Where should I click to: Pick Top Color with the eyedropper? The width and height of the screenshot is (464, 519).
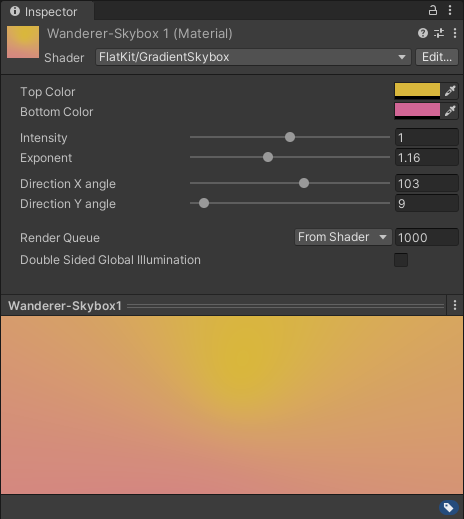tap(450, 91)
